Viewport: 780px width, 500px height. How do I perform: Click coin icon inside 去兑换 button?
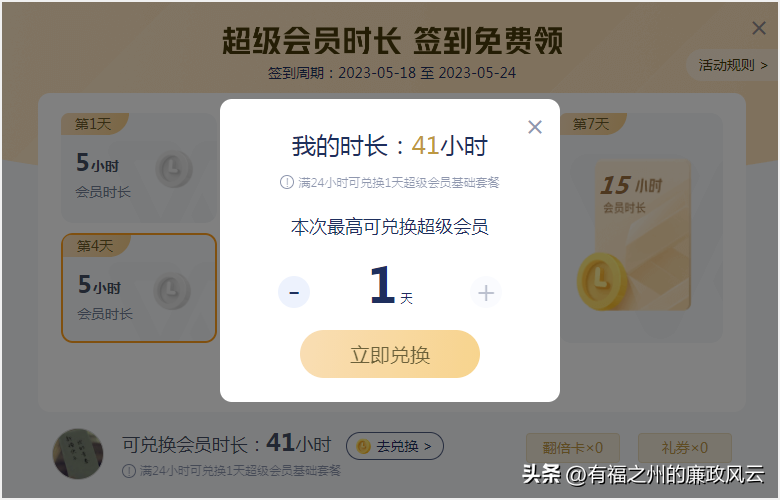(364, 446)
